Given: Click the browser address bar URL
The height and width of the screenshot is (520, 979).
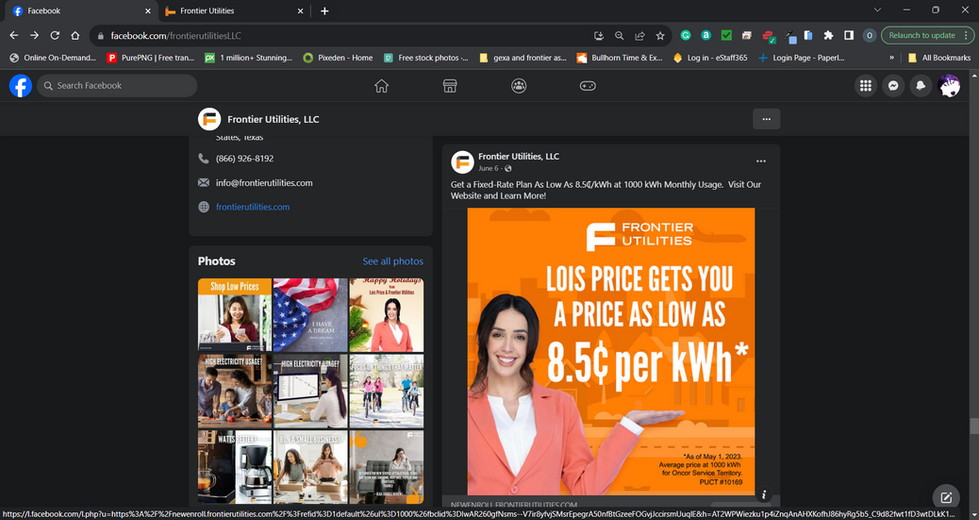Looking at the screenshot, I should pyautogui.click(x=176, y=36).
